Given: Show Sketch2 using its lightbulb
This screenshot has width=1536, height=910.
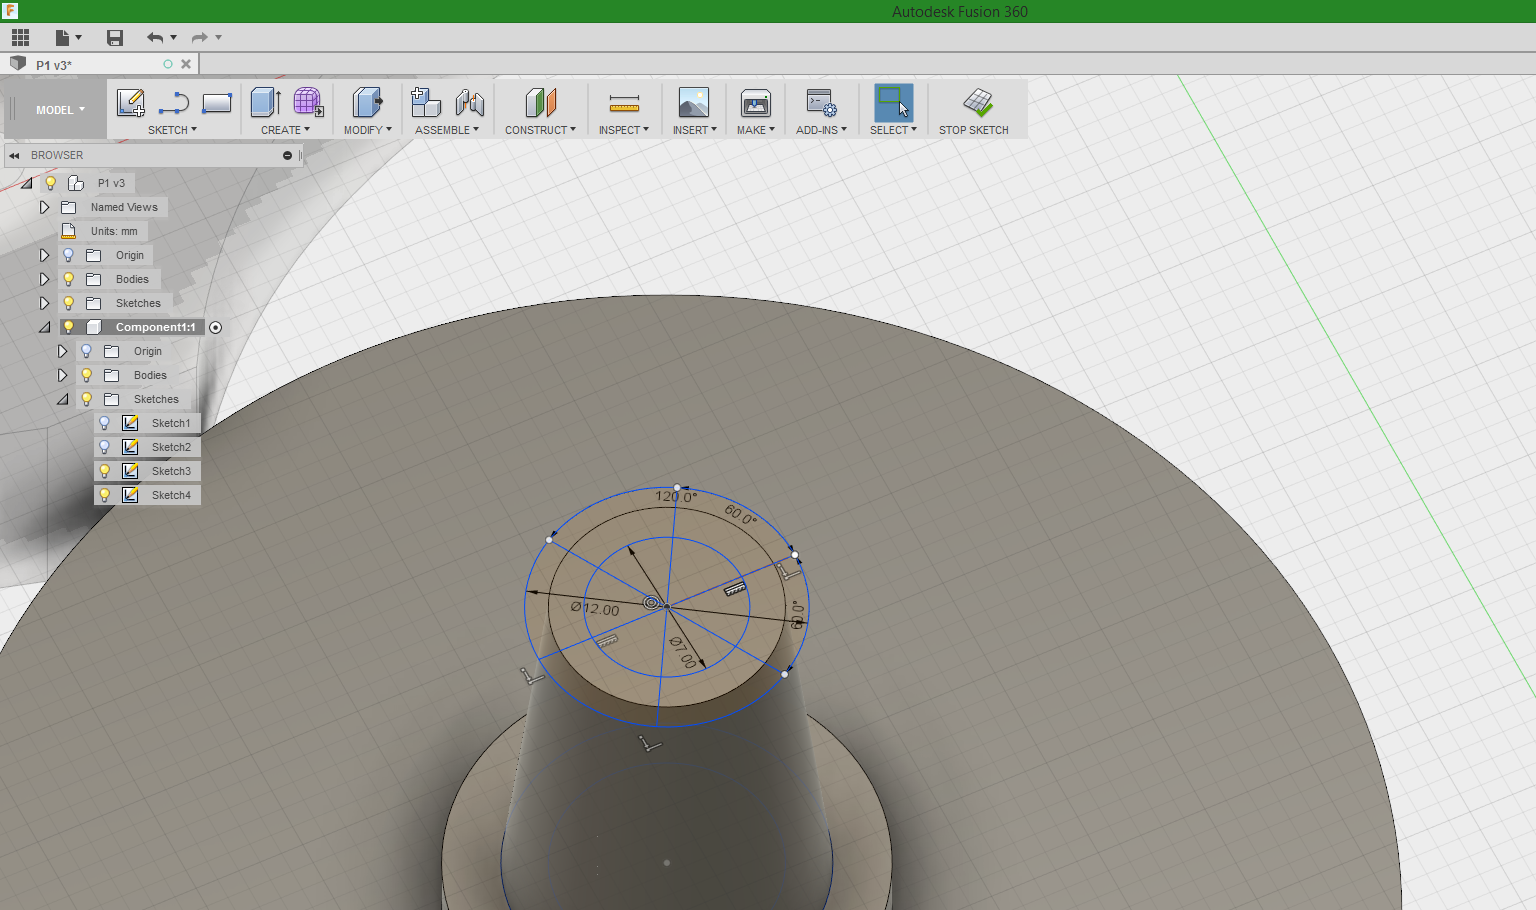Looking at the screenshot, I should 104,447.
